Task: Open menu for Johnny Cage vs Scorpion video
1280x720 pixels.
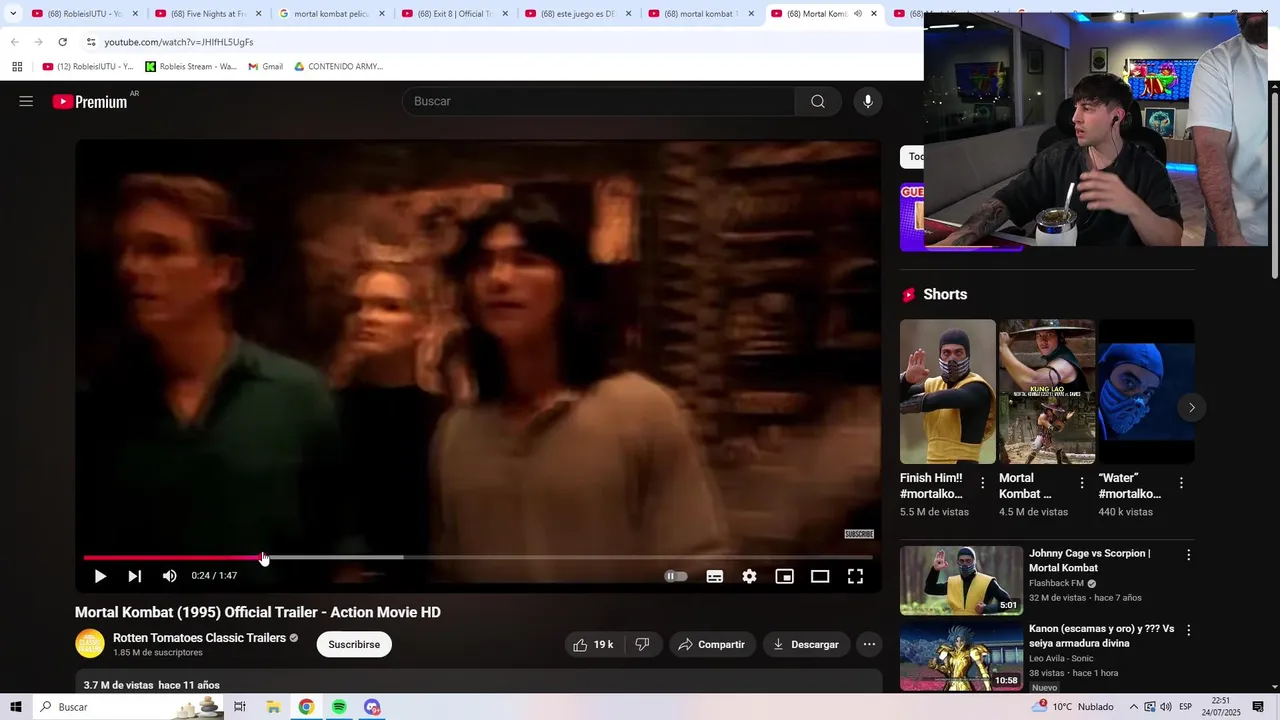Action: (1188, 555)
